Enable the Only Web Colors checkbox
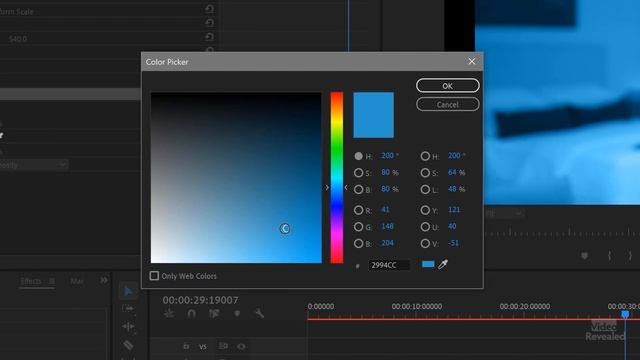Viewport: 640px width, 360px height. click(154, 276)
